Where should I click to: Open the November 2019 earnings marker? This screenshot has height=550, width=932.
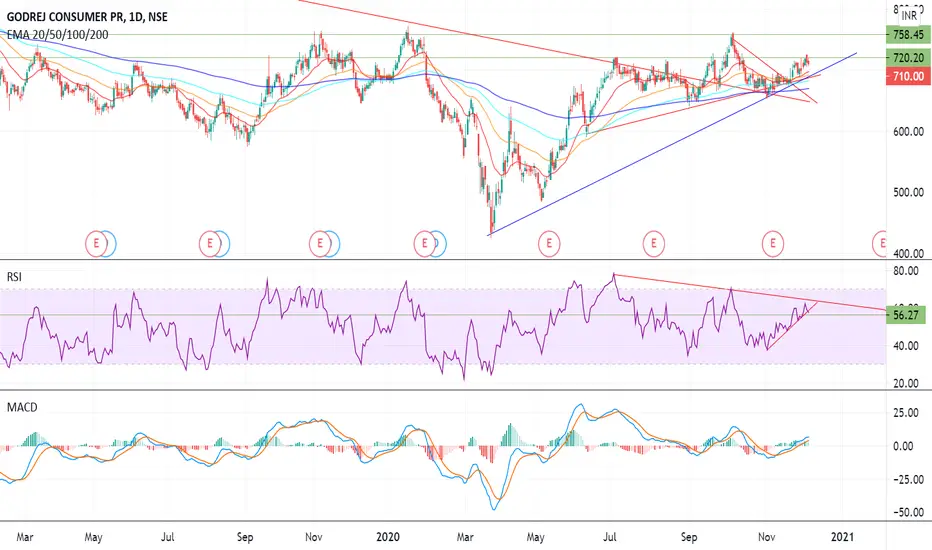coord(320,243)
